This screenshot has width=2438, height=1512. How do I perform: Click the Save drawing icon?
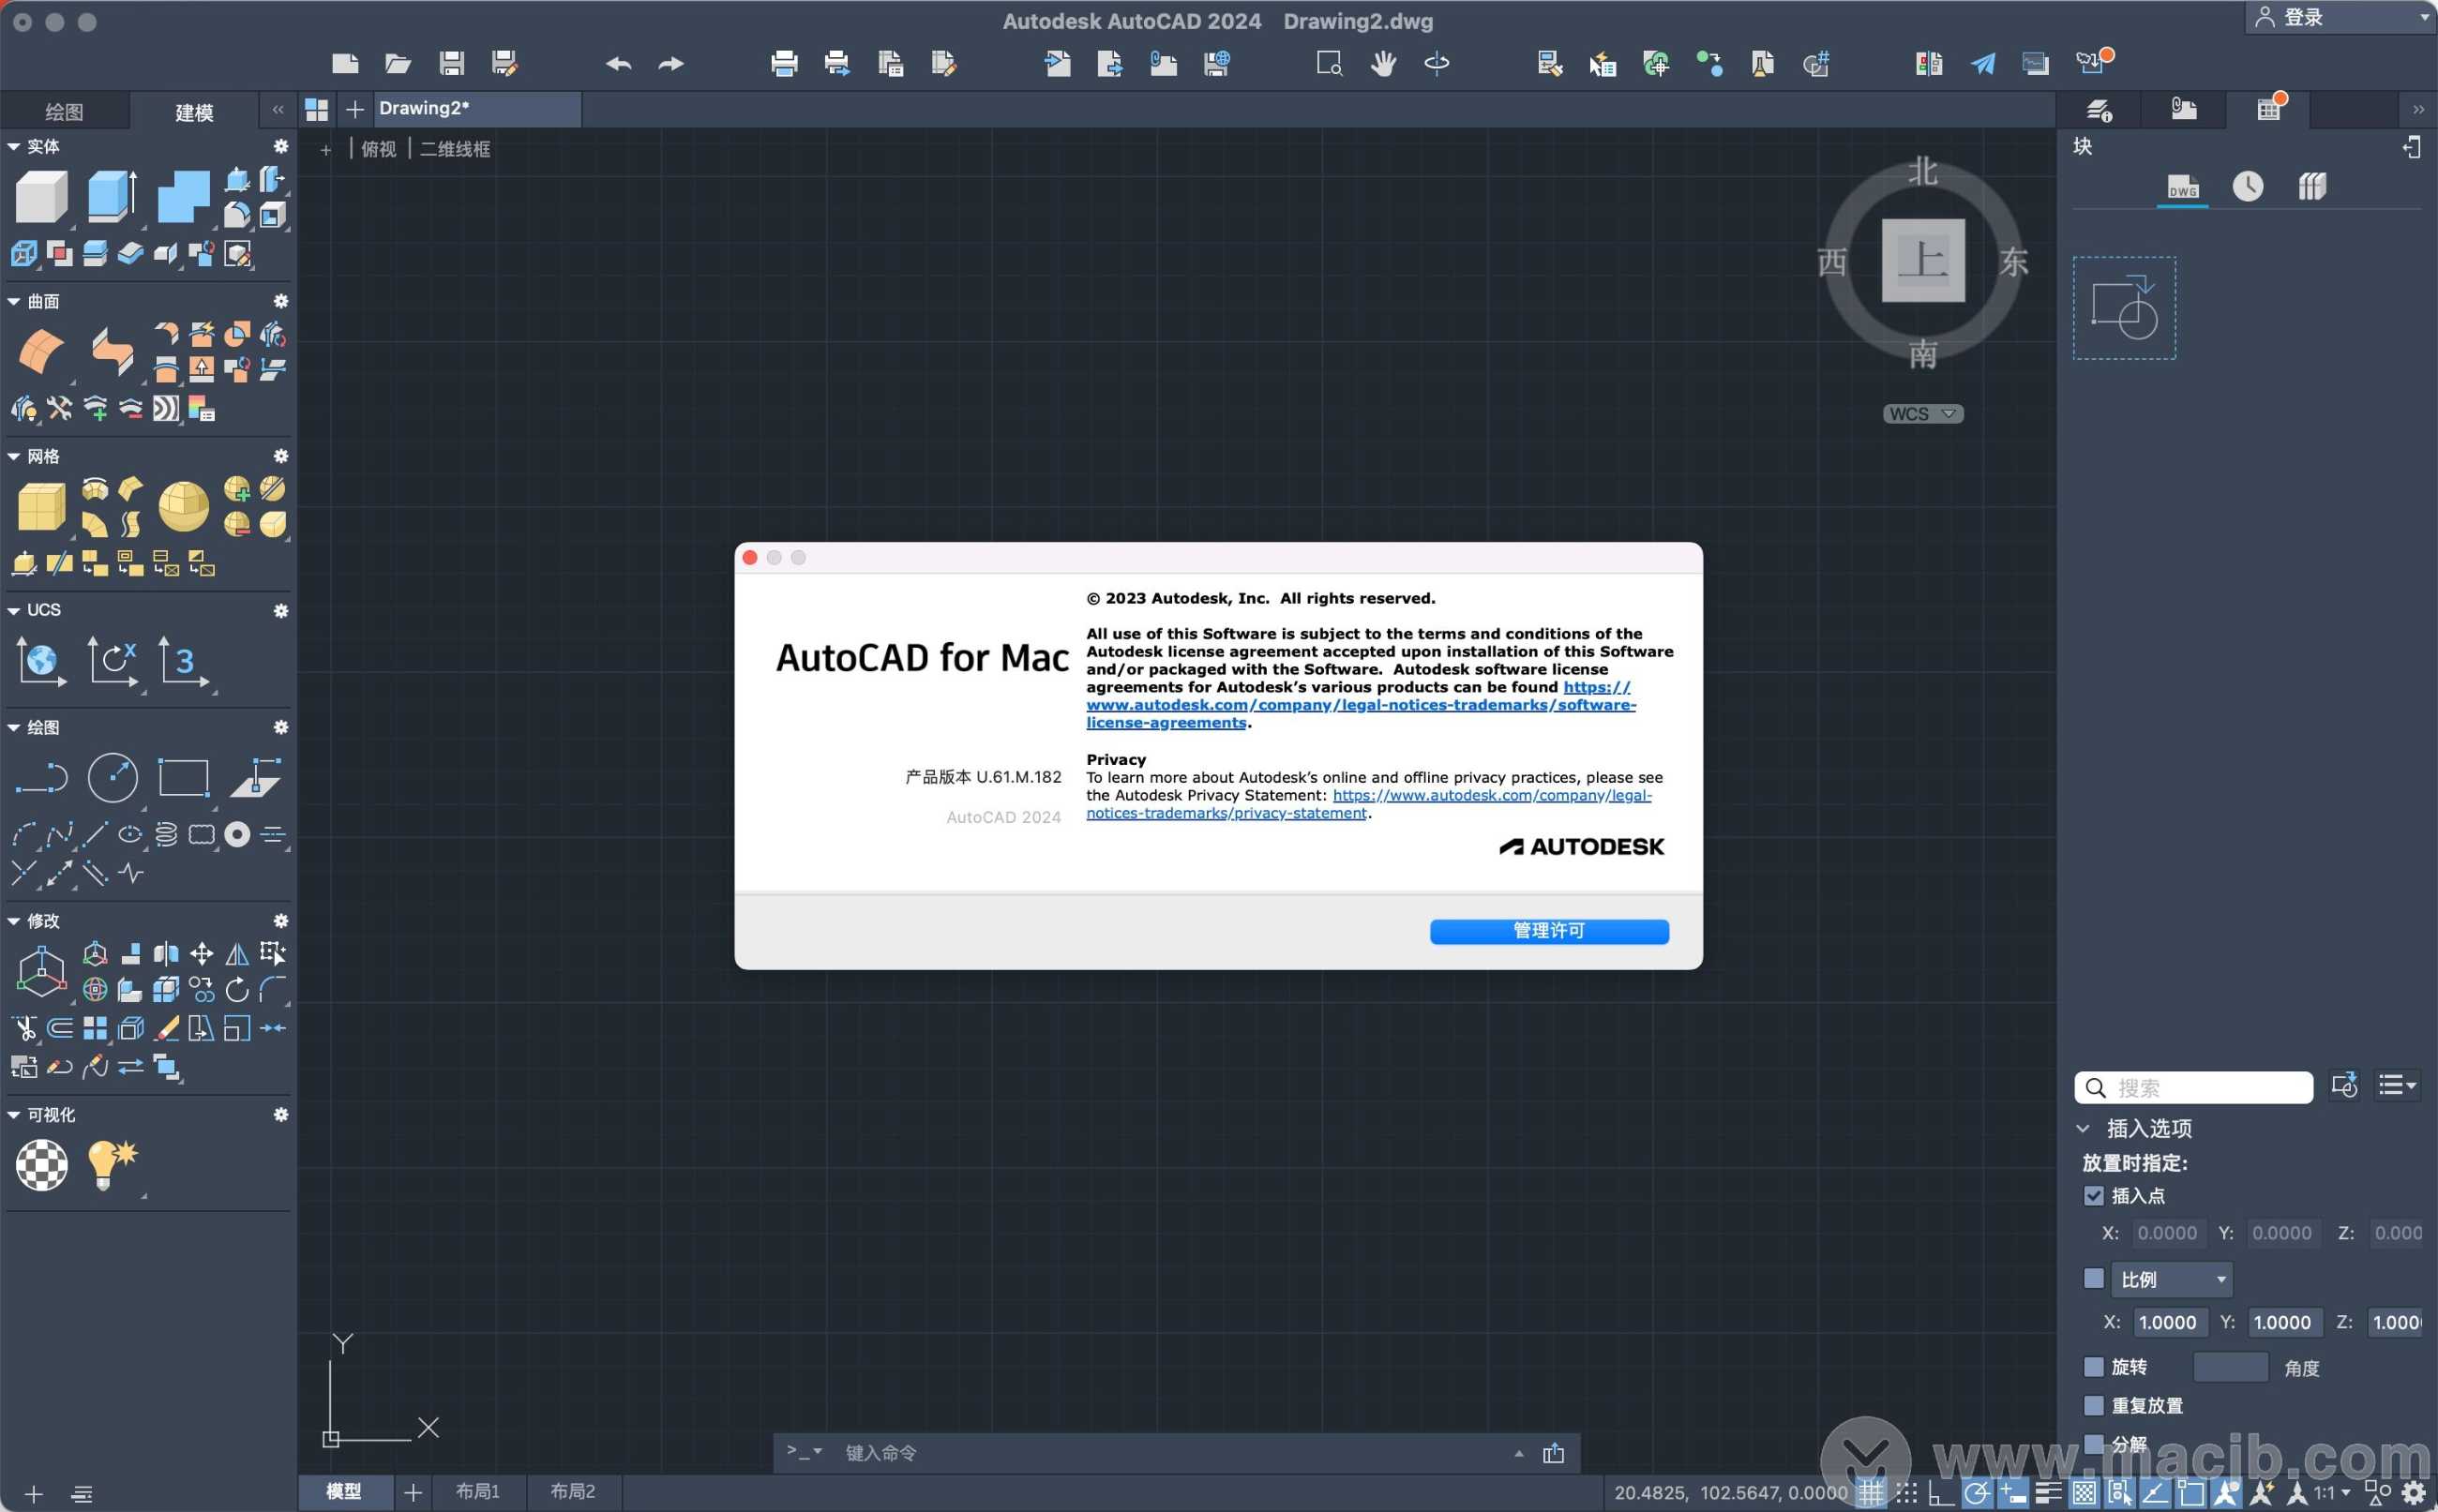(x=451, y=63)
